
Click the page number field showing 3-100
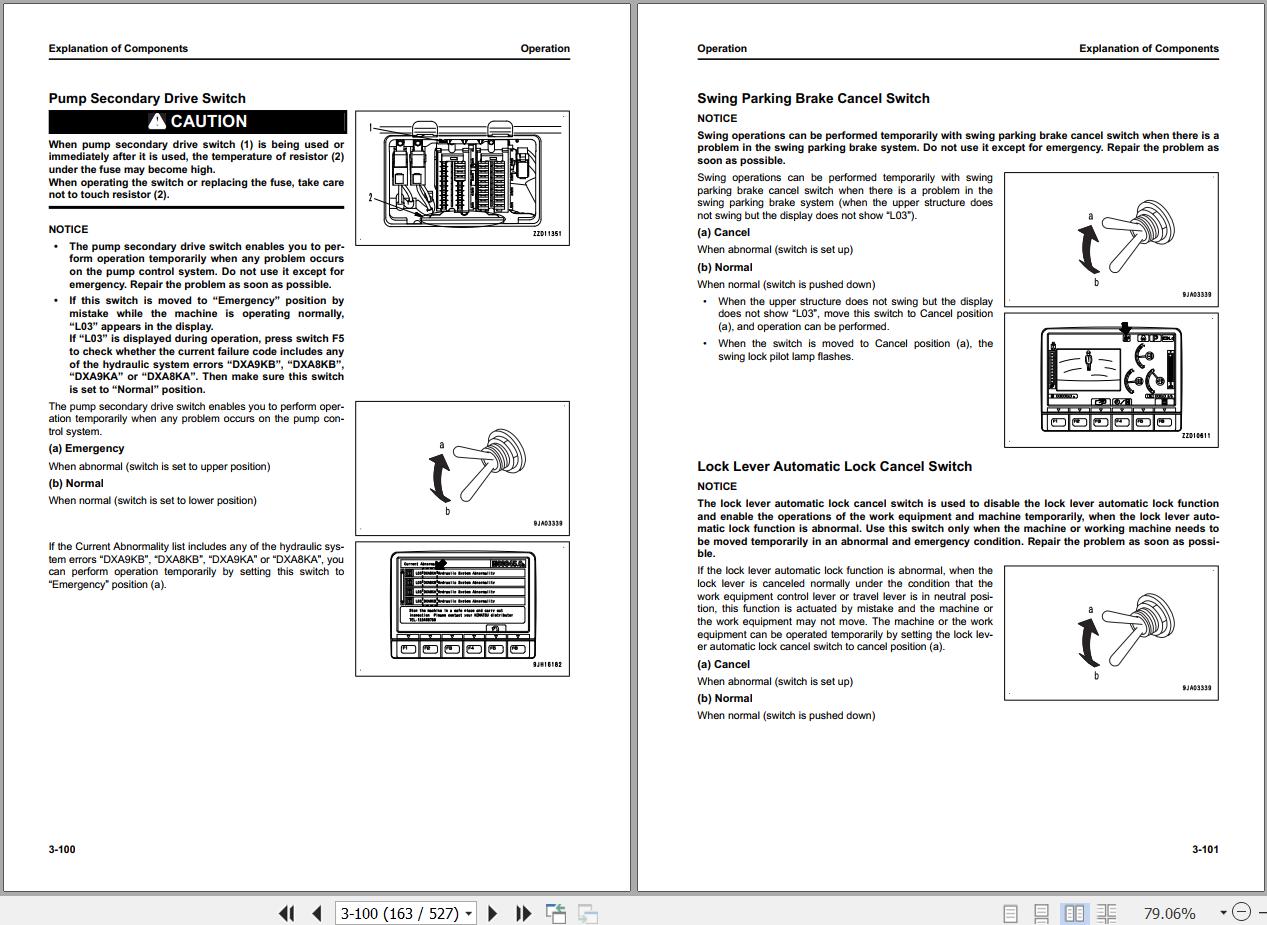click(x=399, y=913)
